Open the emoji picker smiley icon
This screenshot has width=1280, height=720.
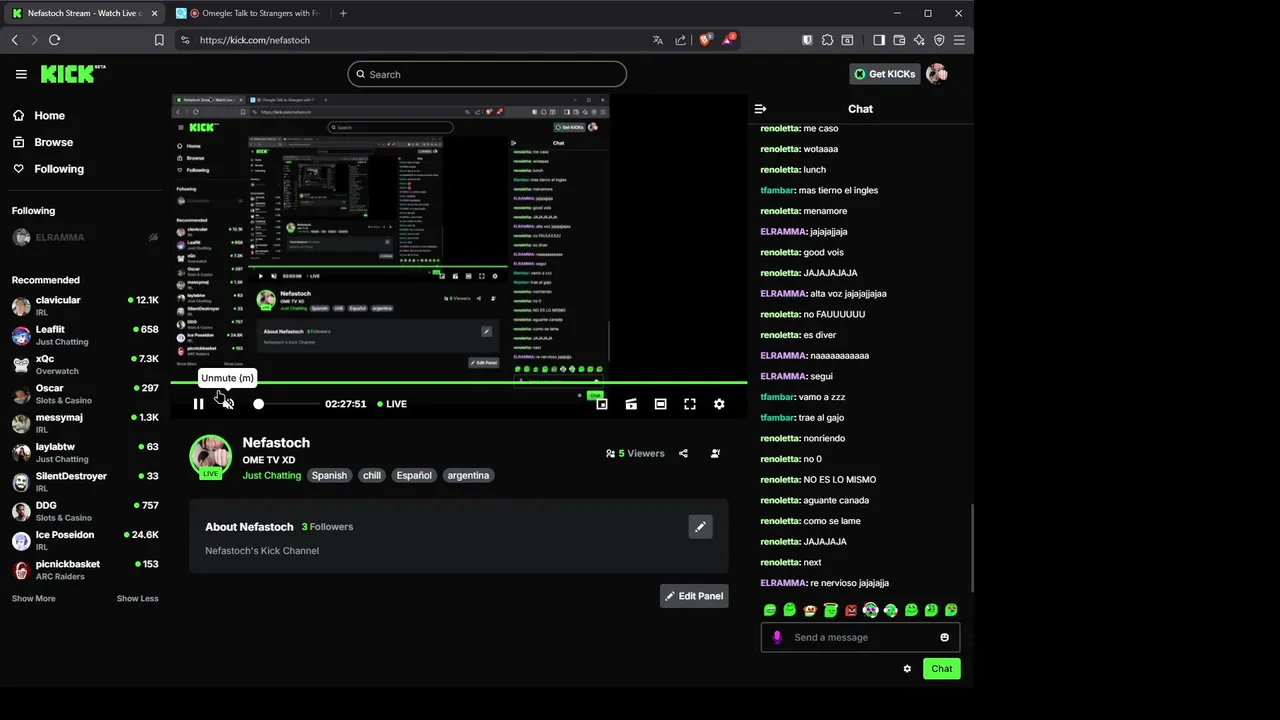(x=944, y=637)
